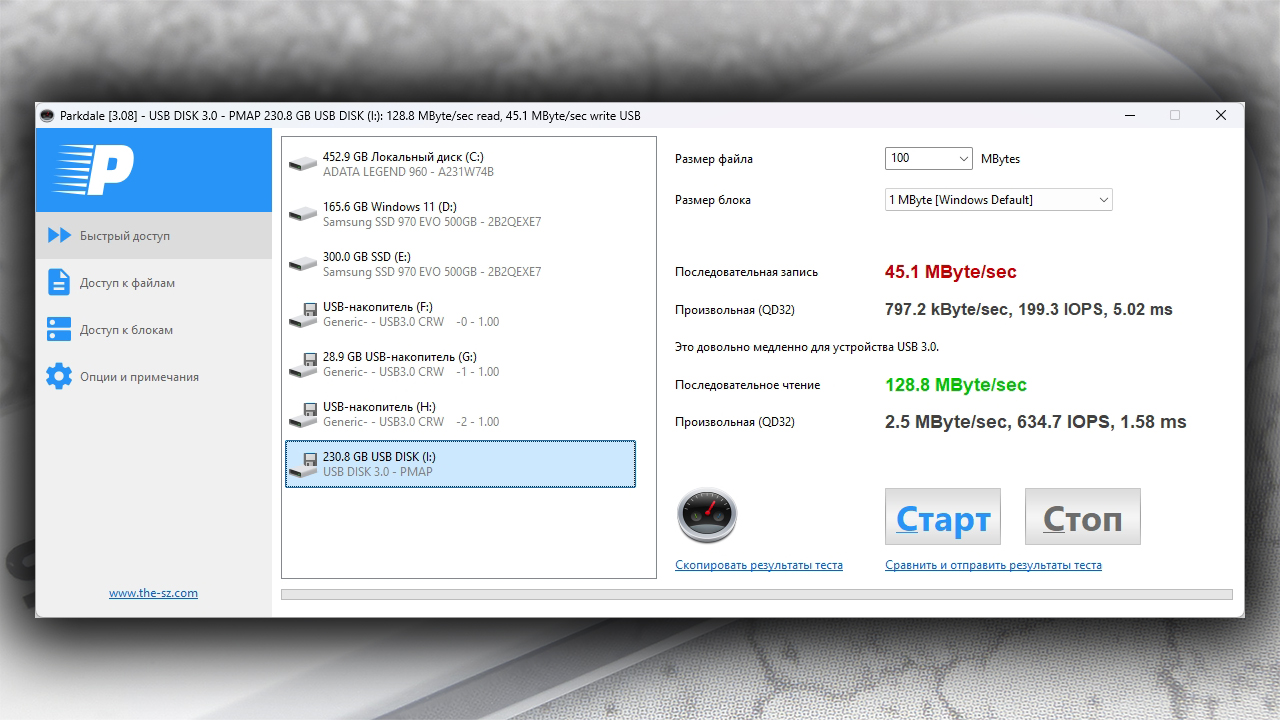Click the floppy drive icon for USB-накопитель (H:)
Image resolution: width=1280 pixels, height=720 pixels.
point(302,414)
